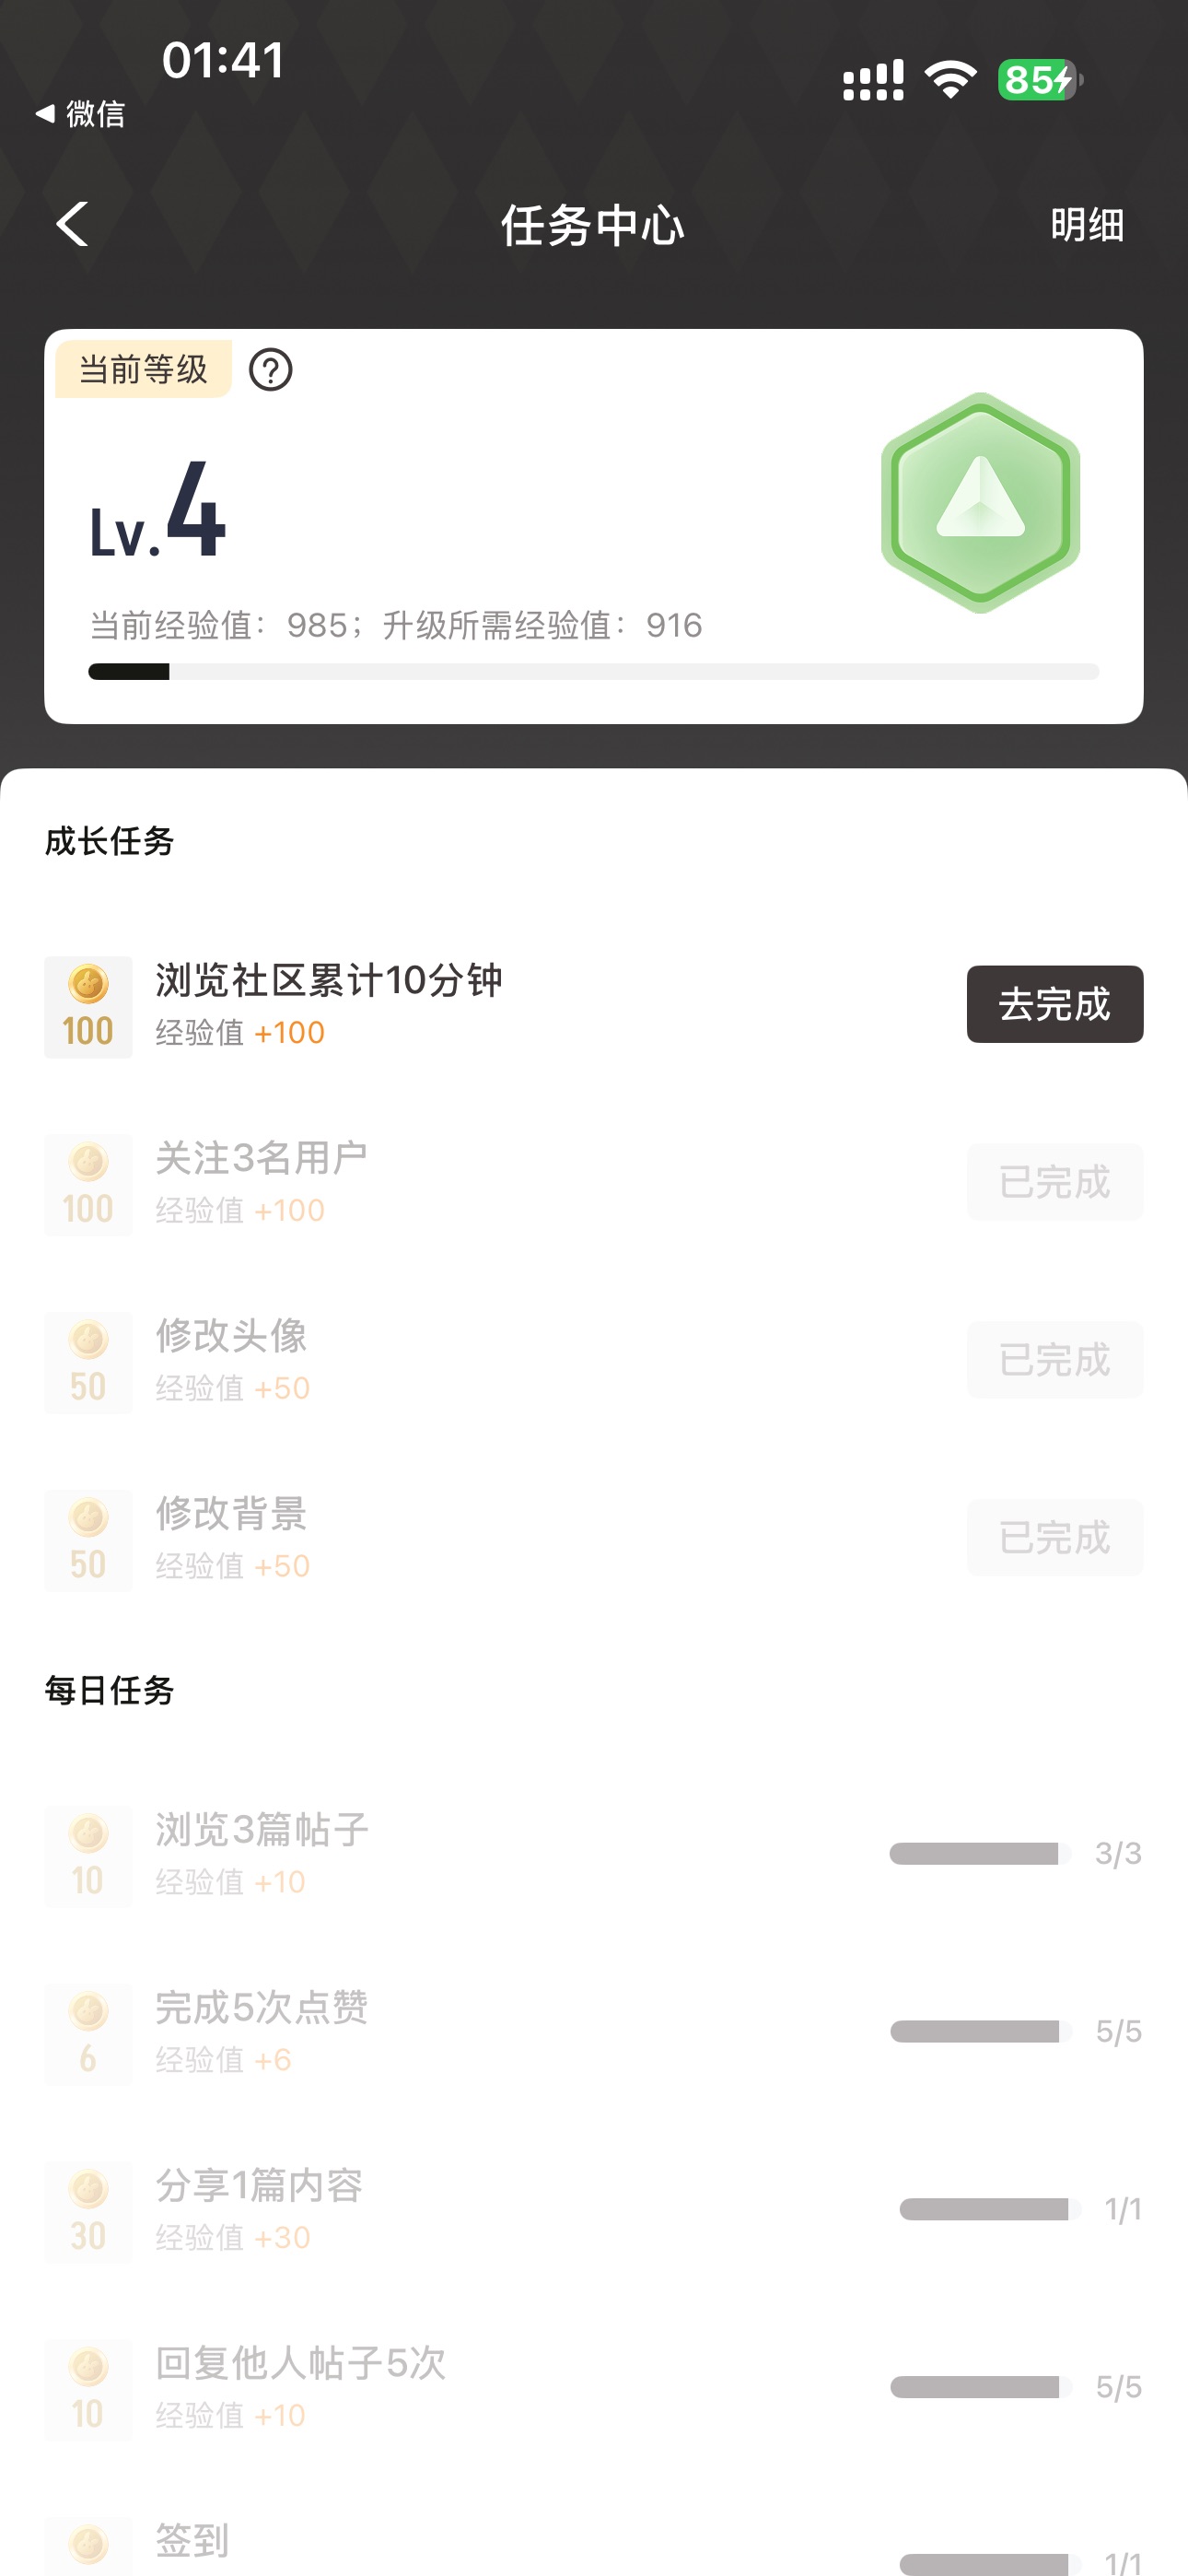Image resolution: width=1188 pixels, height=2576 pixels.
Task: Tap the 当前等级 label tag
Action: (143, 369)
